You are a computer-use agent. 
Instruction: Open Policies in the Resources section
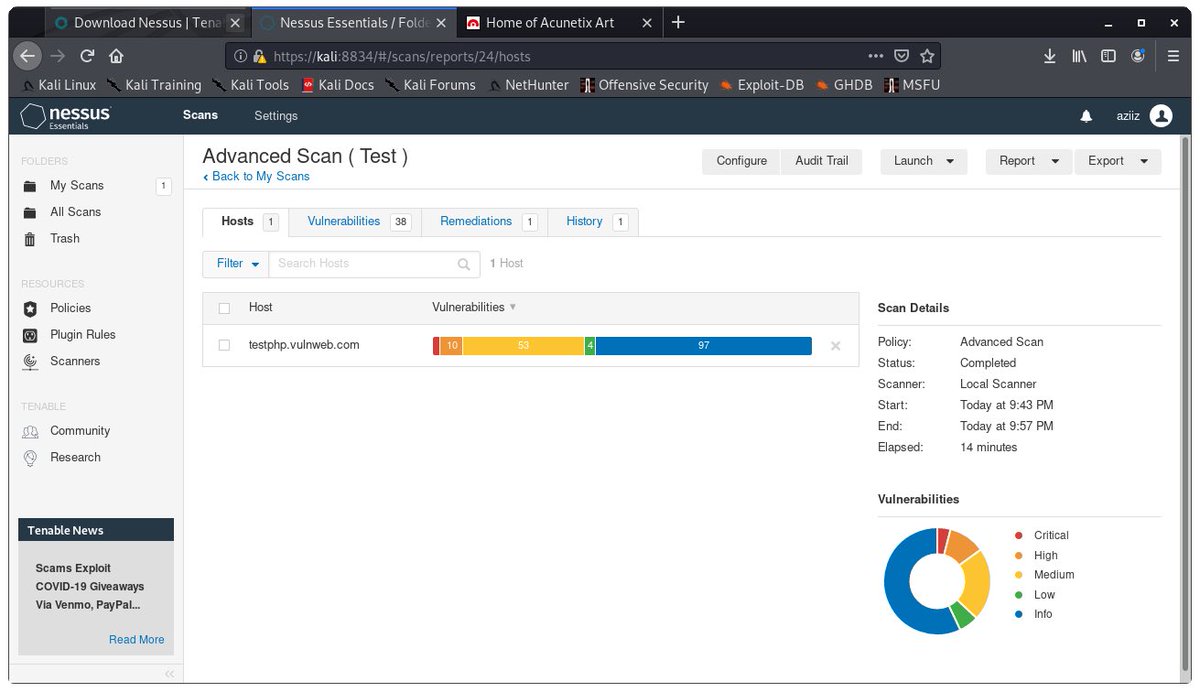(70, 308)
